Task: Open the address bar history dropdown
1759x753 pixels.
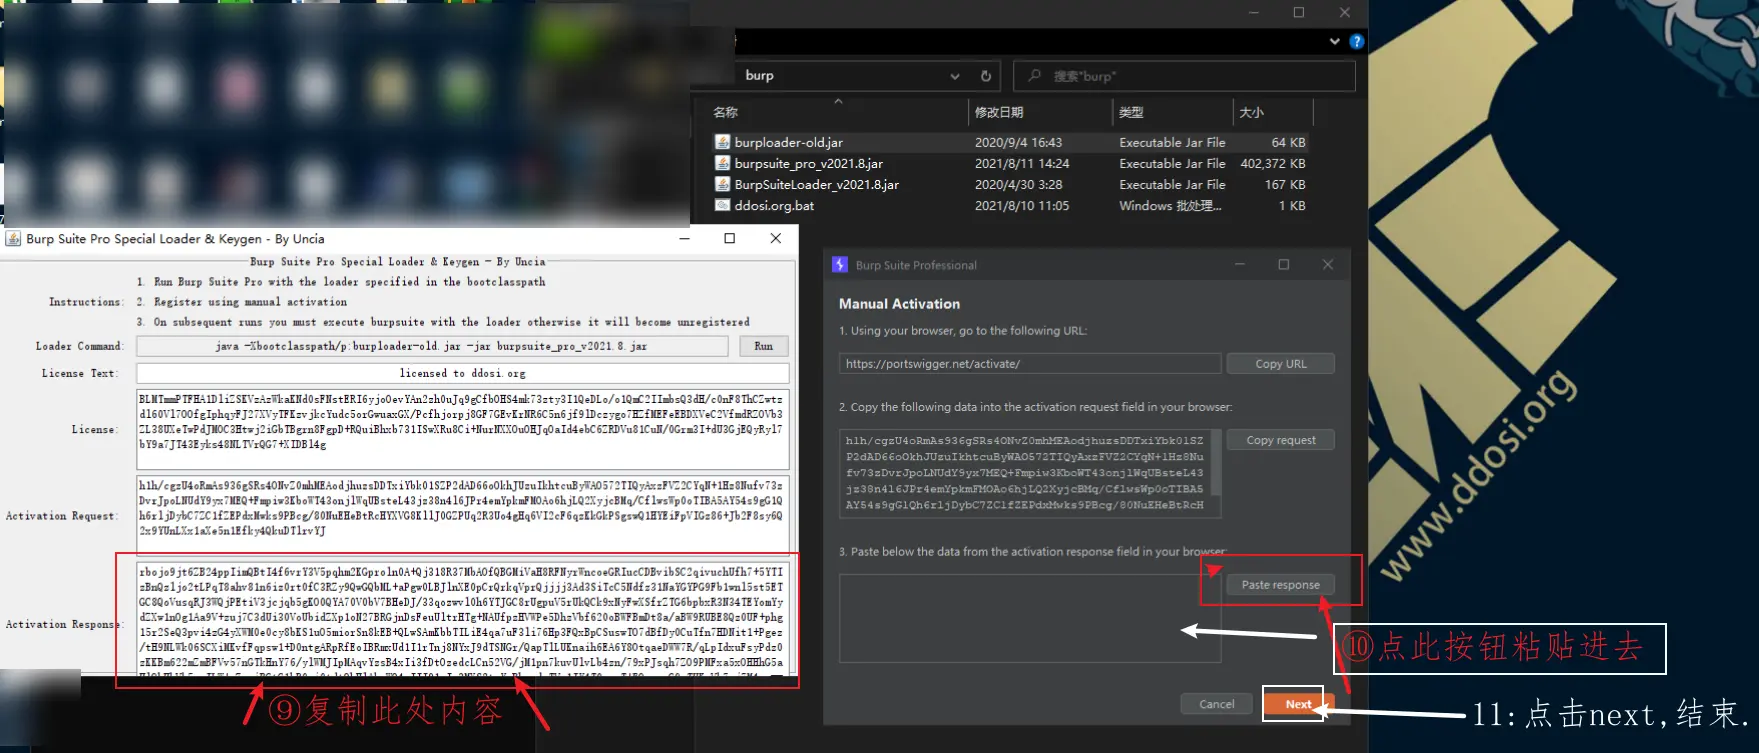Action: (955, 76)
